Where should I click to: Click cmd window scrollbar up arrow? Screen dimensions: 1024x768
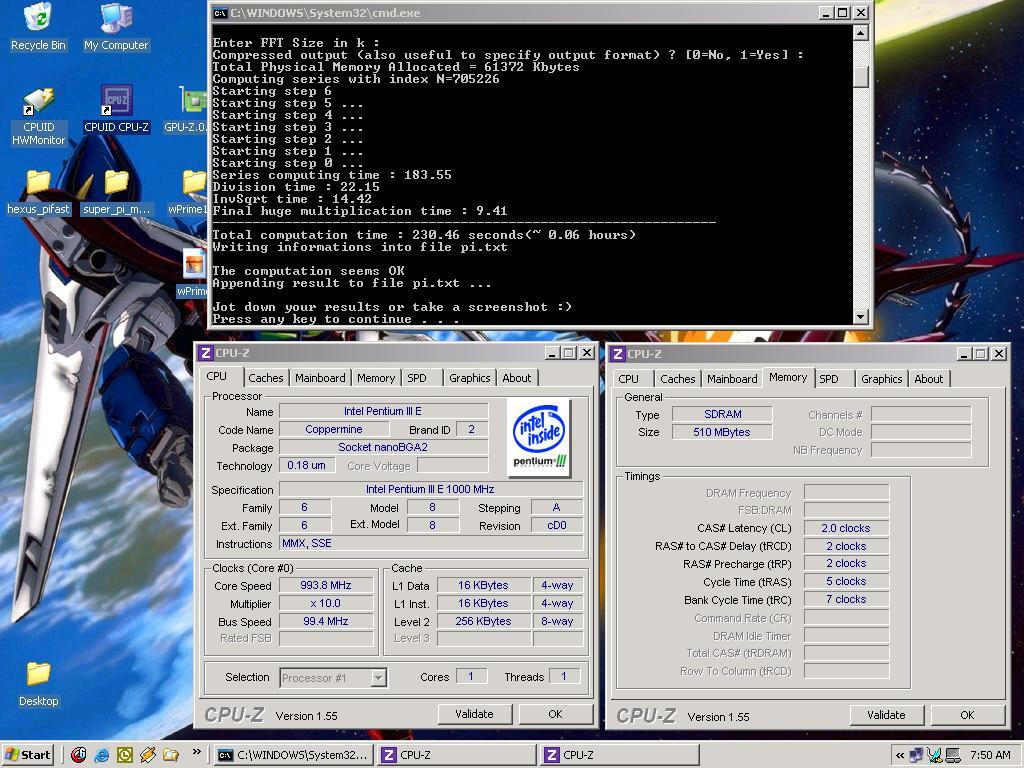tap(861, 32)
